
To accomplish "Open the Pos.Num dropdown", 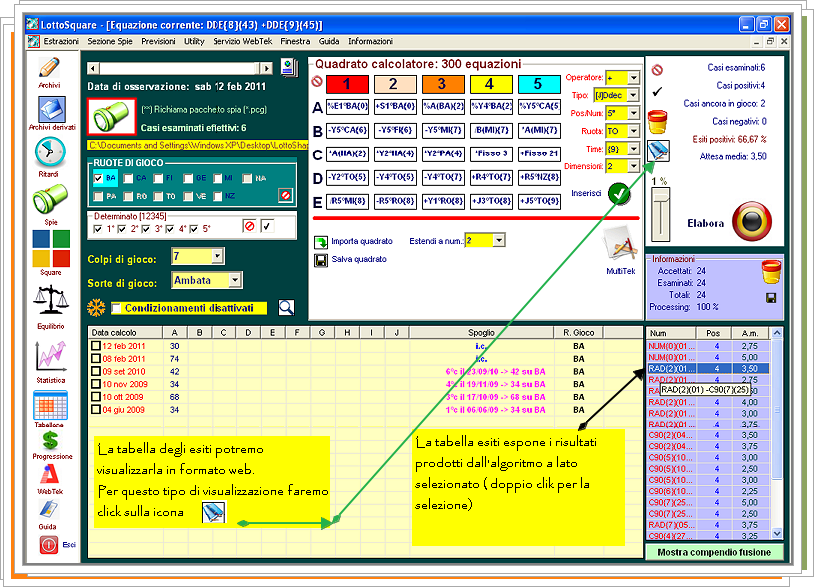I will tap(633, 113).
